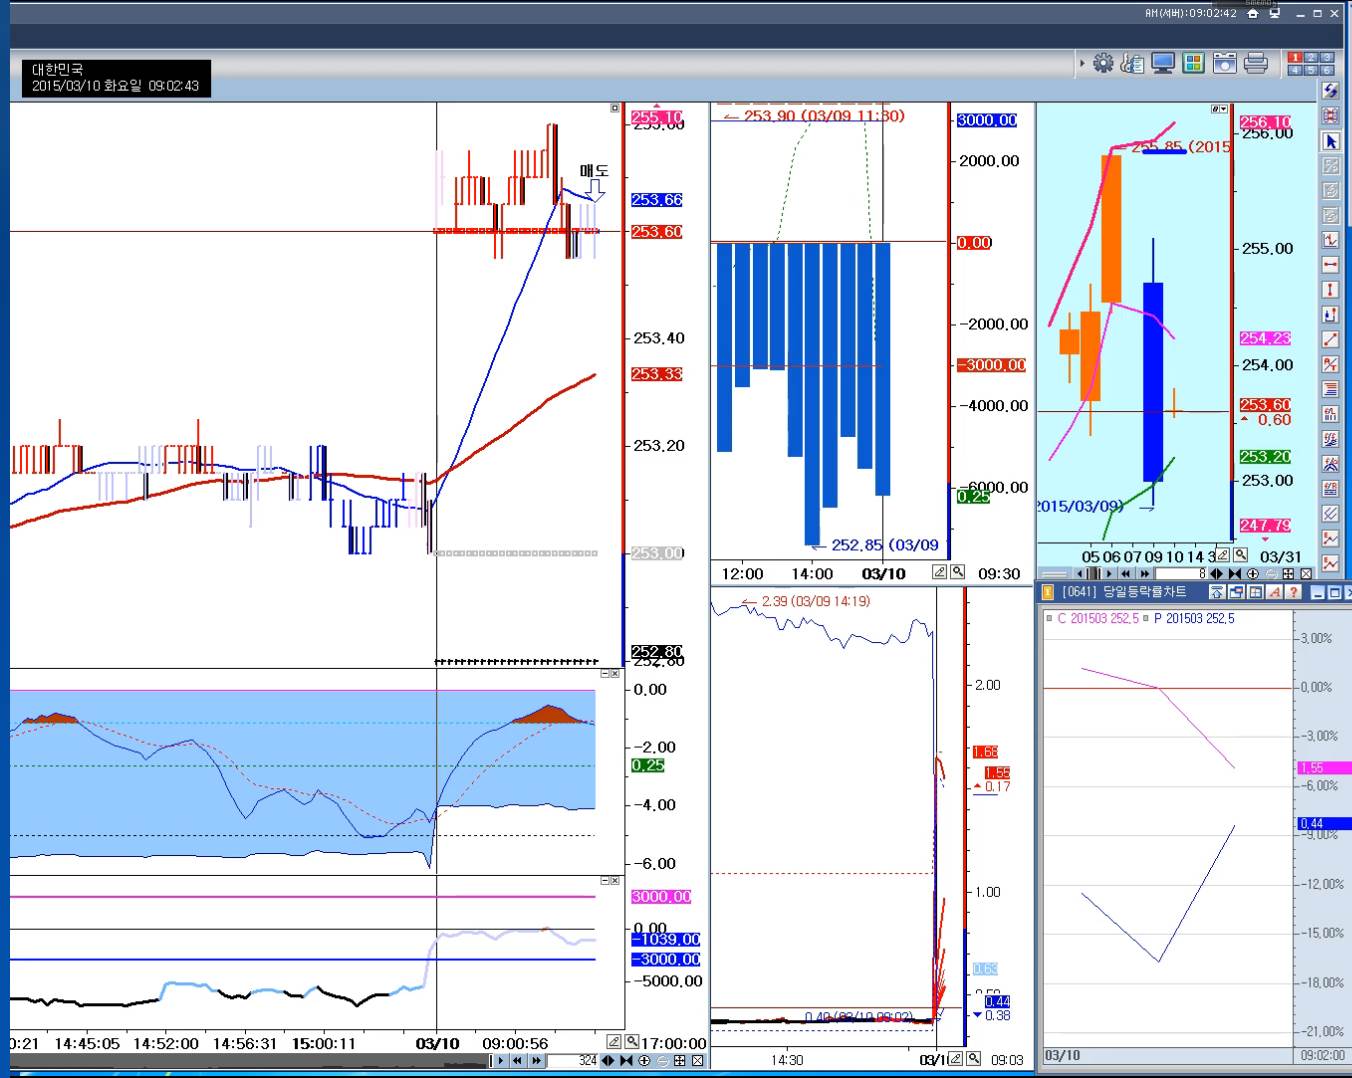
Task: Select arrow pointer tool in right sidebar
Action: tap(1331, 141)
